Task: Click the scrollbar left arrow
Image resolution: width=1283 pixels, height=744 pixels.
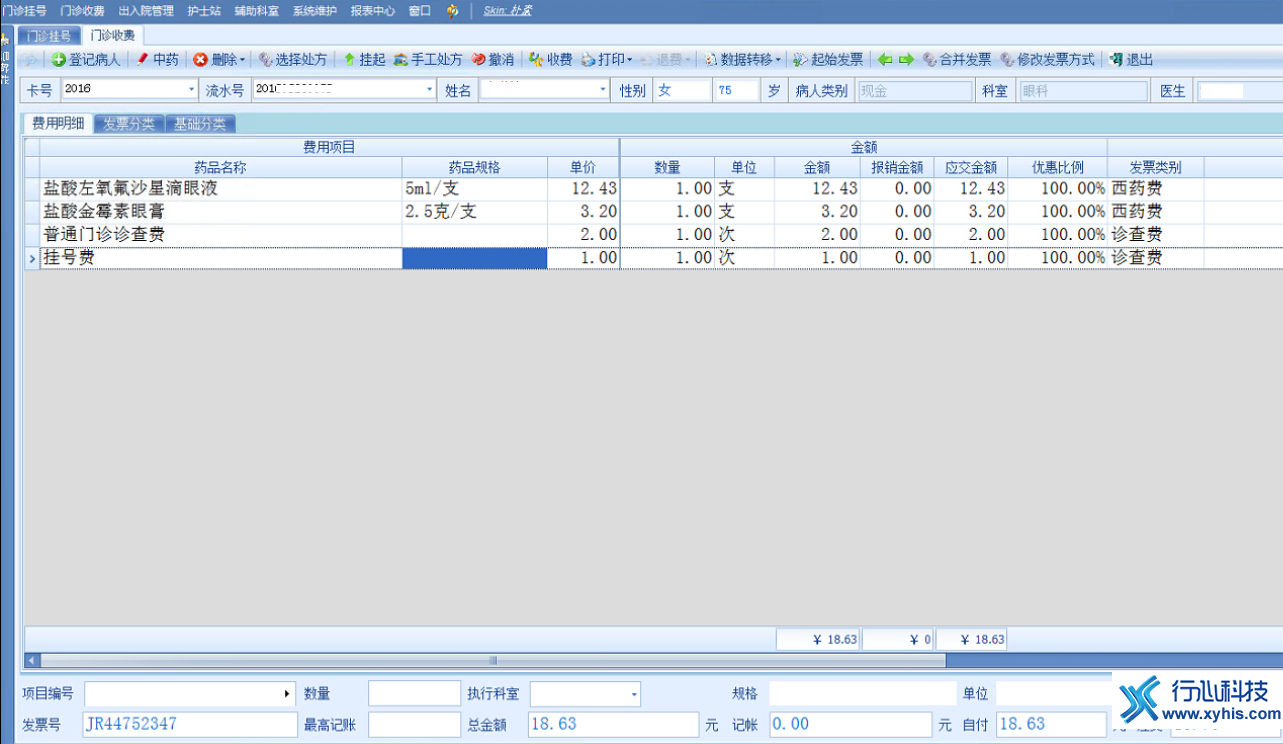Action: pyautogui.click(x=32, y=660)
